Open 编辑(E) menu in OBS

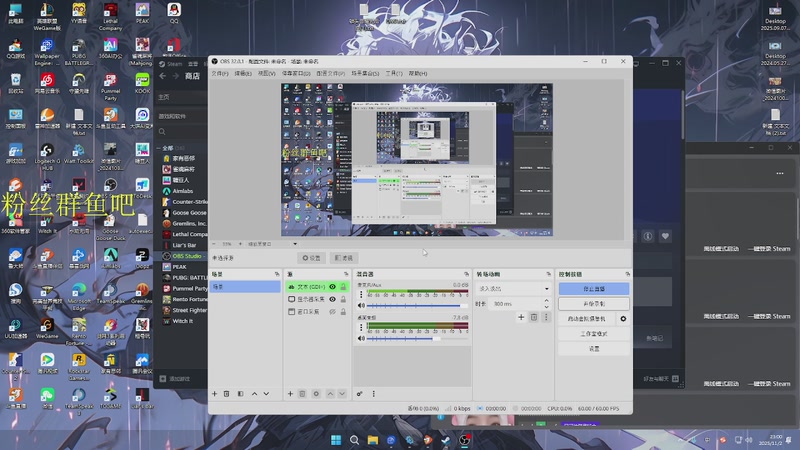point(243,73)
